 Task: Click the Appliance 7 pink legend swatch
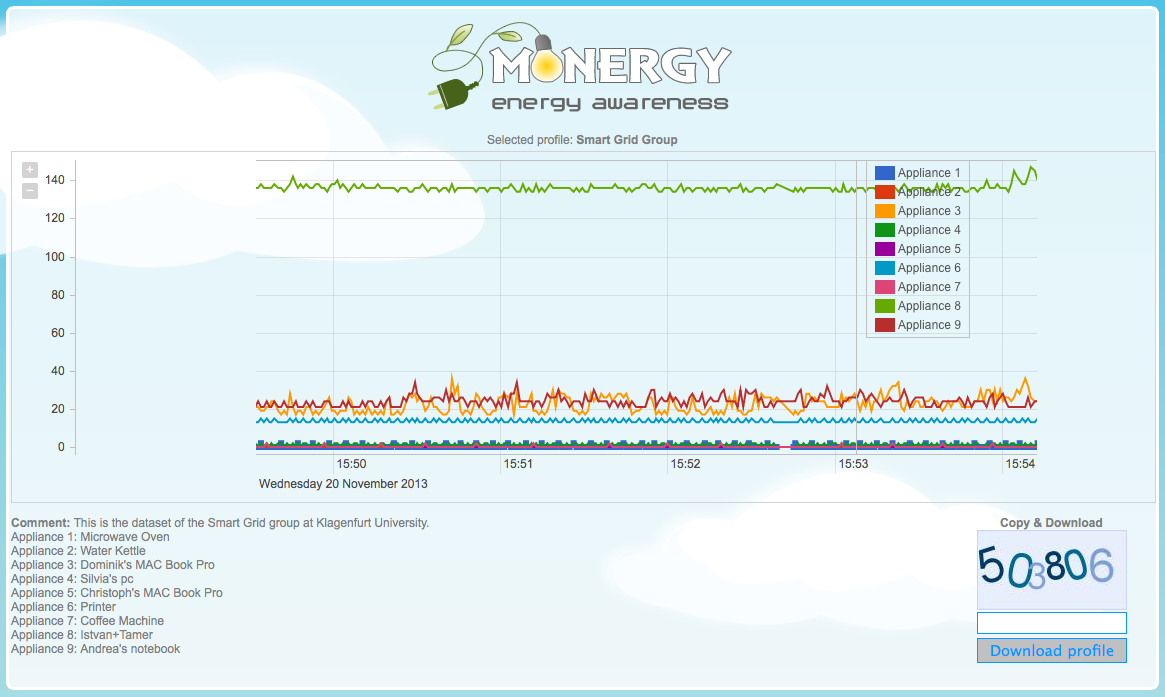click(884, 287)
